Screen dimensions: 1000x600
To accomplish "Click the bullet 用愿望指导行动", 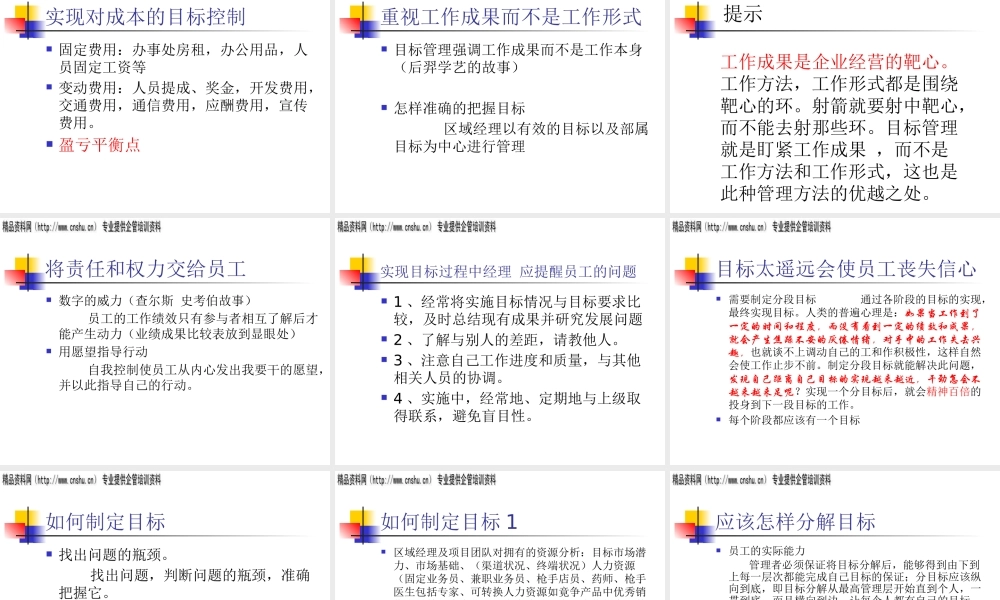I will (103, 351).
